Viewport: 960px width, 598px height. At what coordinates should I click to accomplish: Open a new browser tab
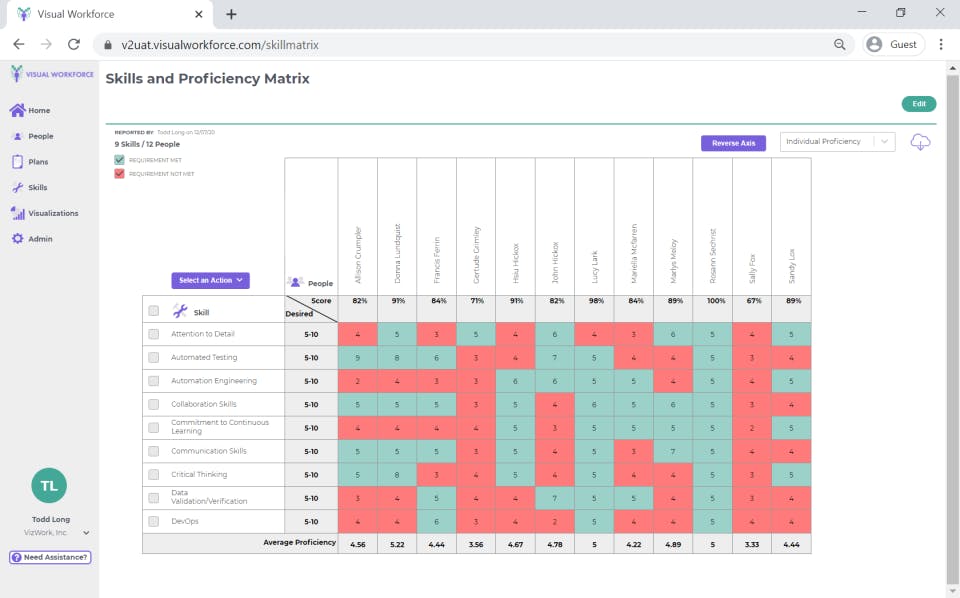(x=231, y=14)
